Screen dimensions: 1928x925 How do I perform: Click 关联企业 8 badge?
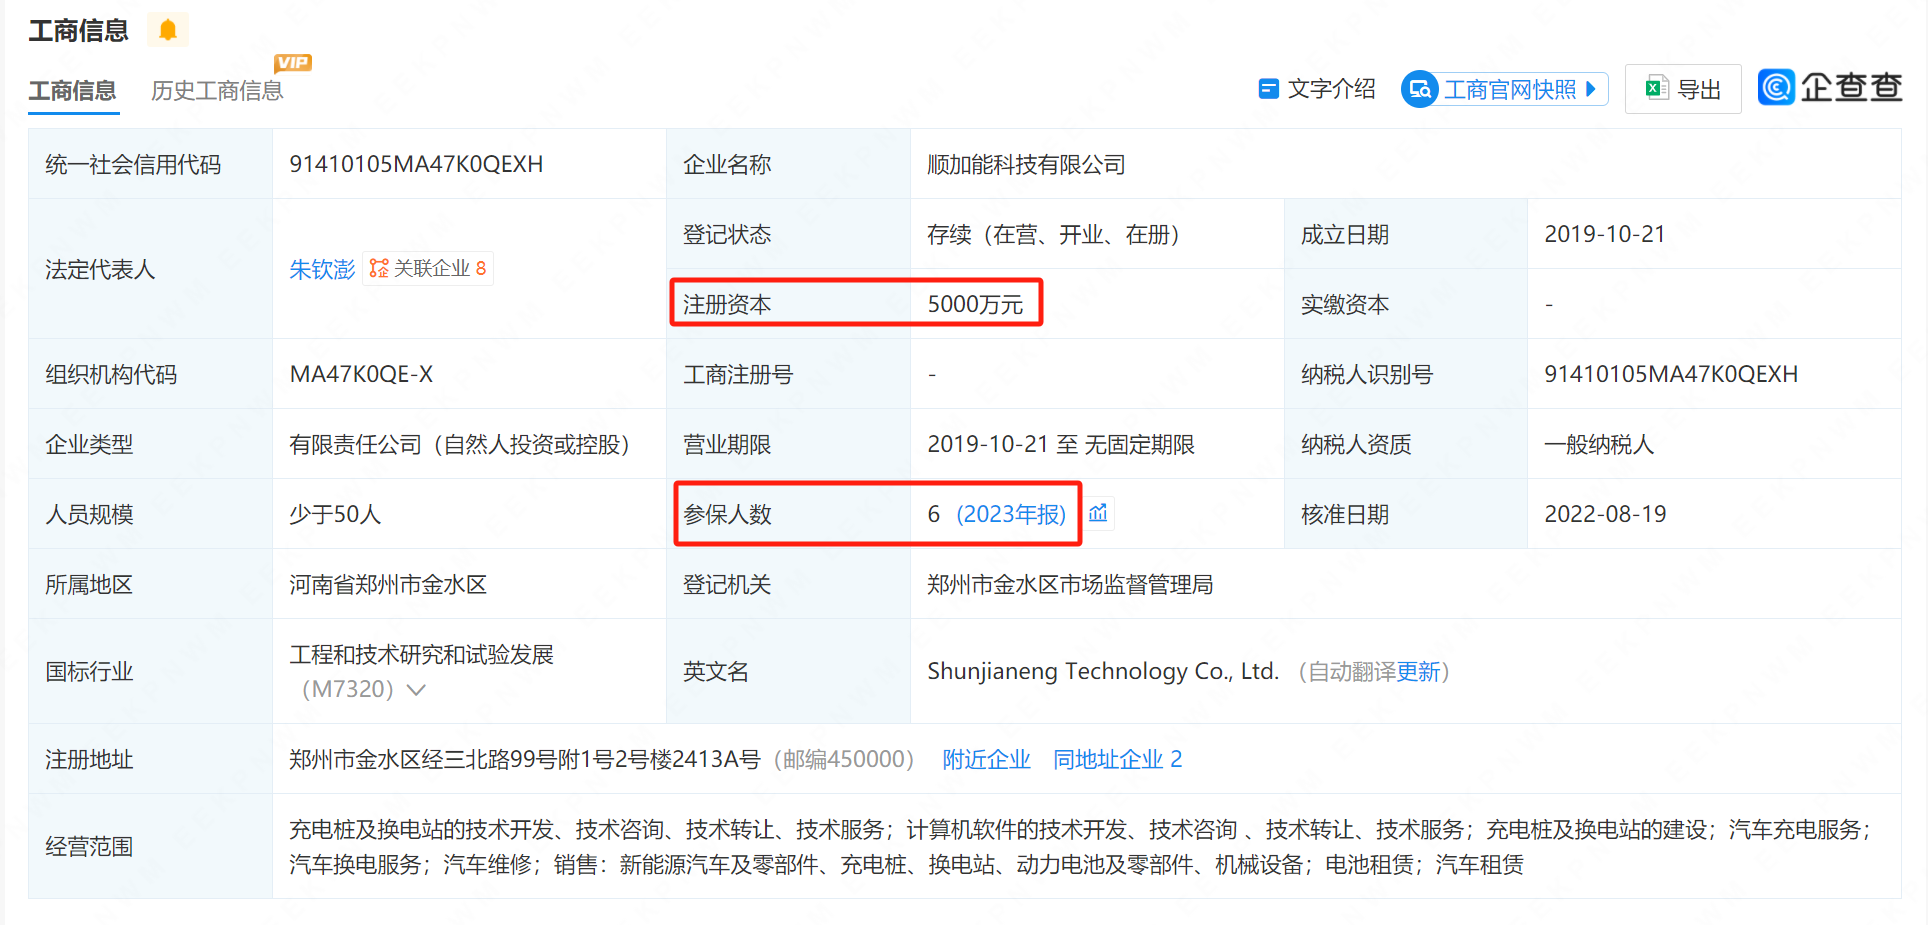(x=428, y=268)
